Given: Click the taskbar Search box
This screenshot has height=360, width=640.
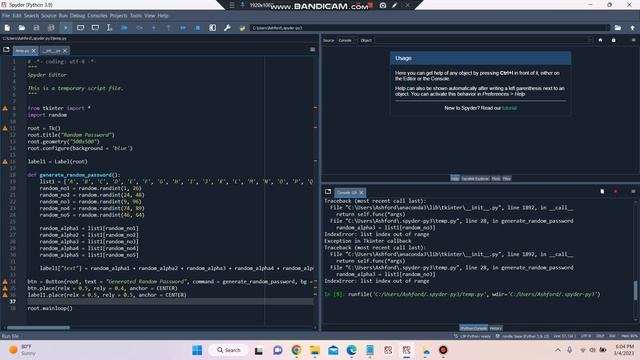Looking at the screenshot, I should click(229, 350).
